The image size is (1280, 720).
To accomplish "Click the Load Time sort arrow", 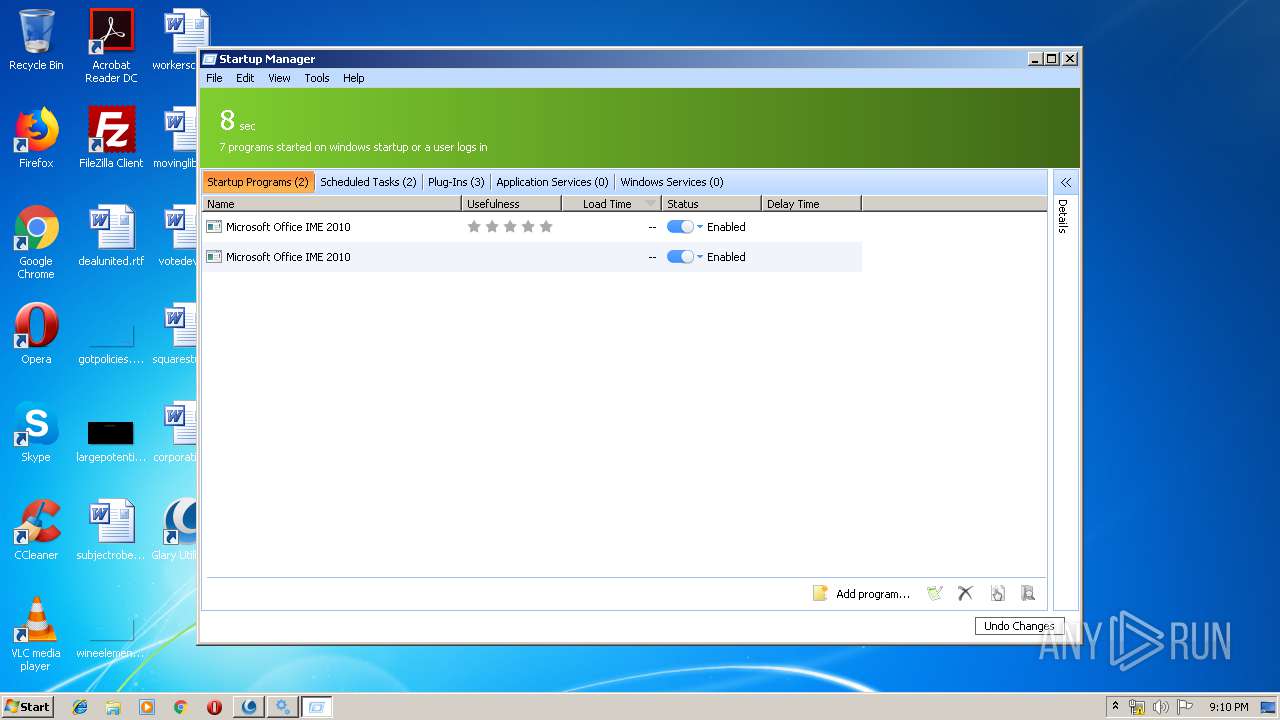I will tap(651, 204).
